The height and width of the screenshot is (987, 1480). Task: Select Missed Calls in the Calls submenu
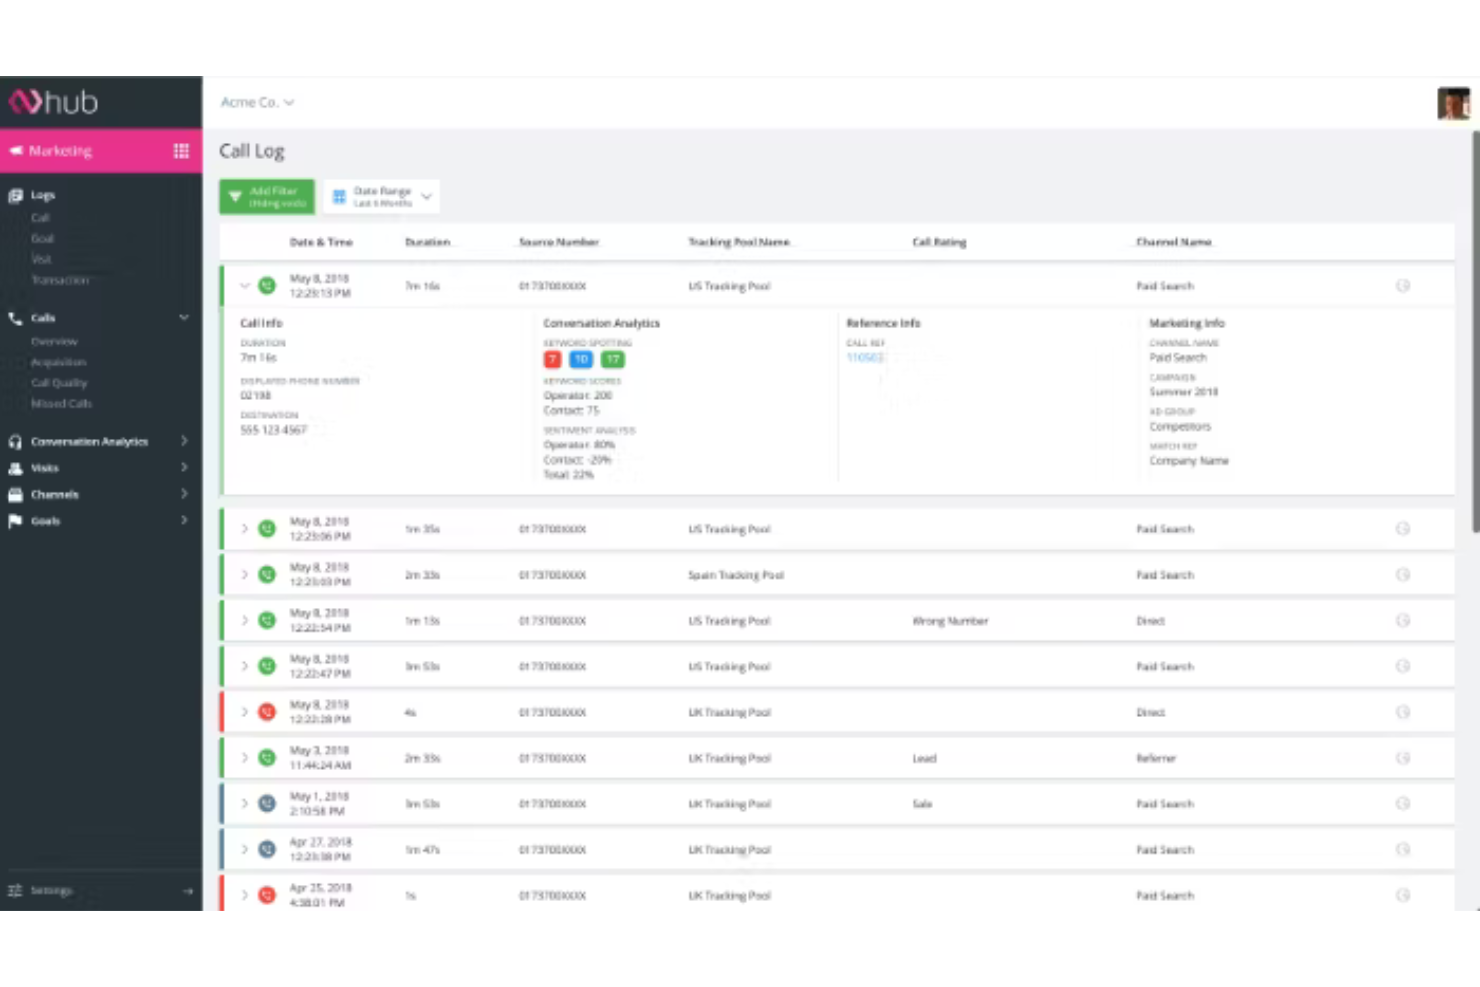tap(61, 404)
